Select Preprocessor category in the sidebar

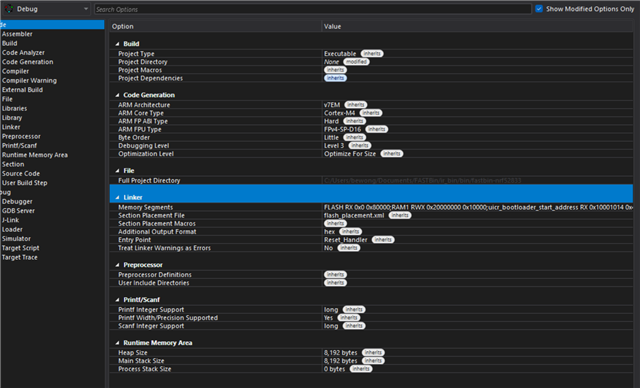tap(21, 136)
